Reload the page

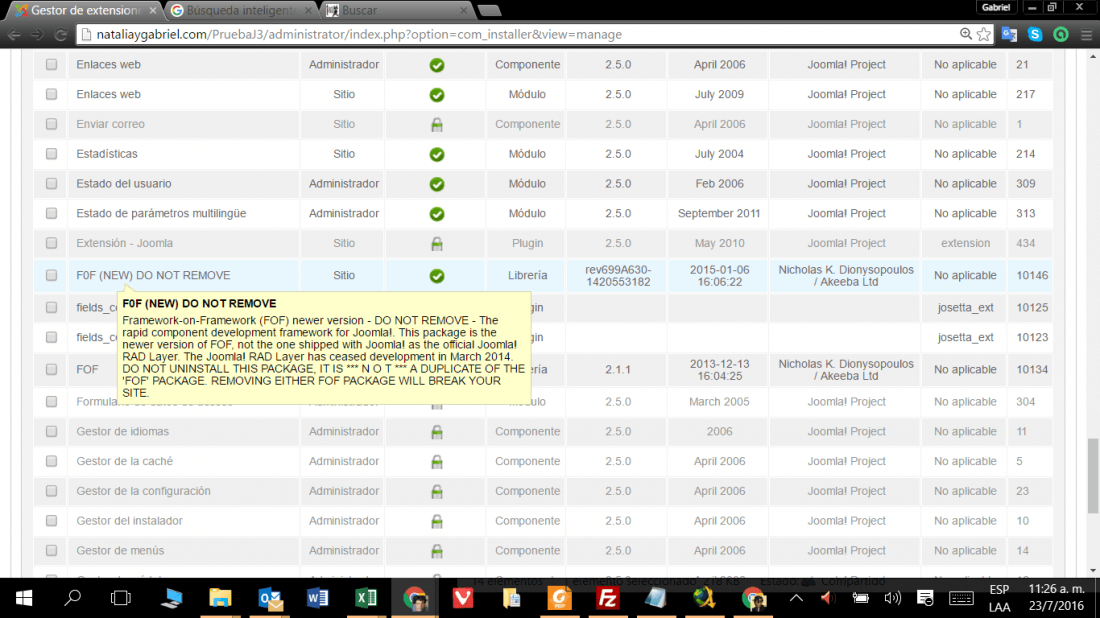pos(60,34)
